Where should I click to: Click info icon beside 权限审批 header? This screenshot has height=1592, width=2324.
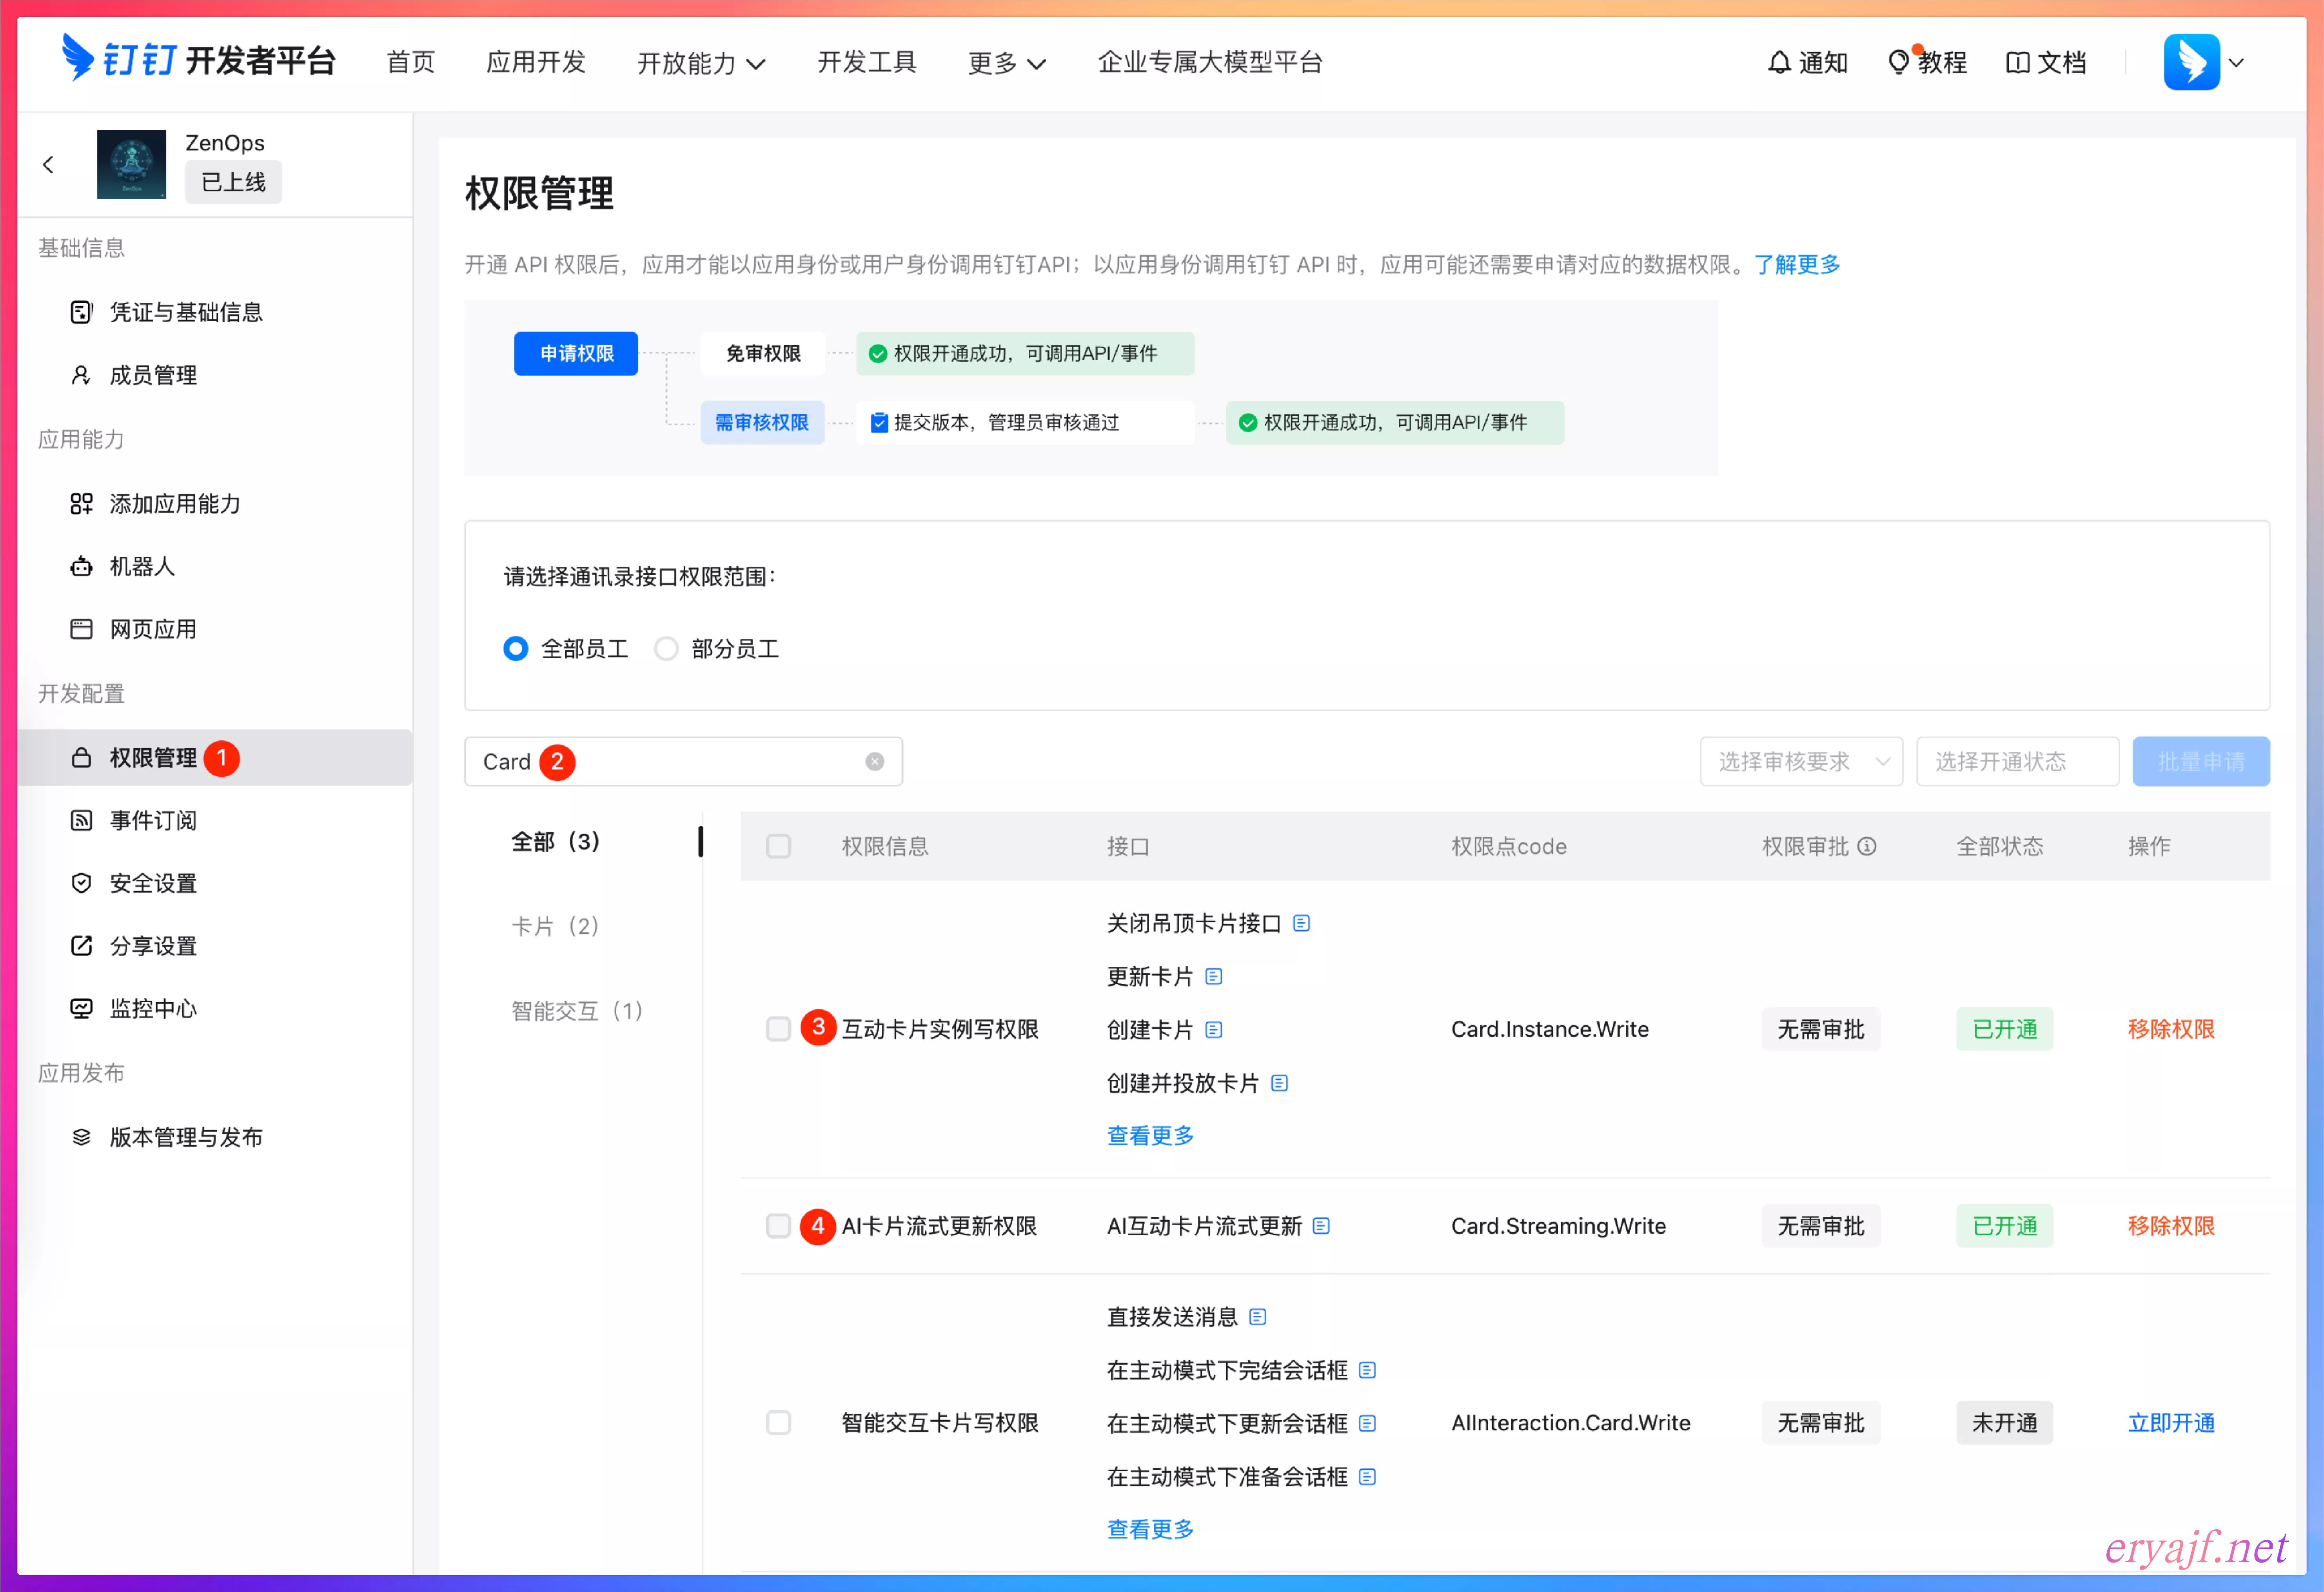pyautogui.click(x=1866, y=846)
